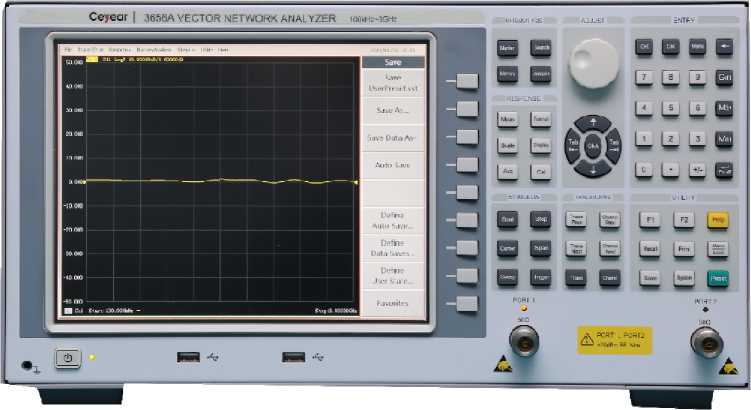751x410 pixels.
Task: Select Auto Save softkey on screen
Action: pyautogui.click(x=392, y=164)
